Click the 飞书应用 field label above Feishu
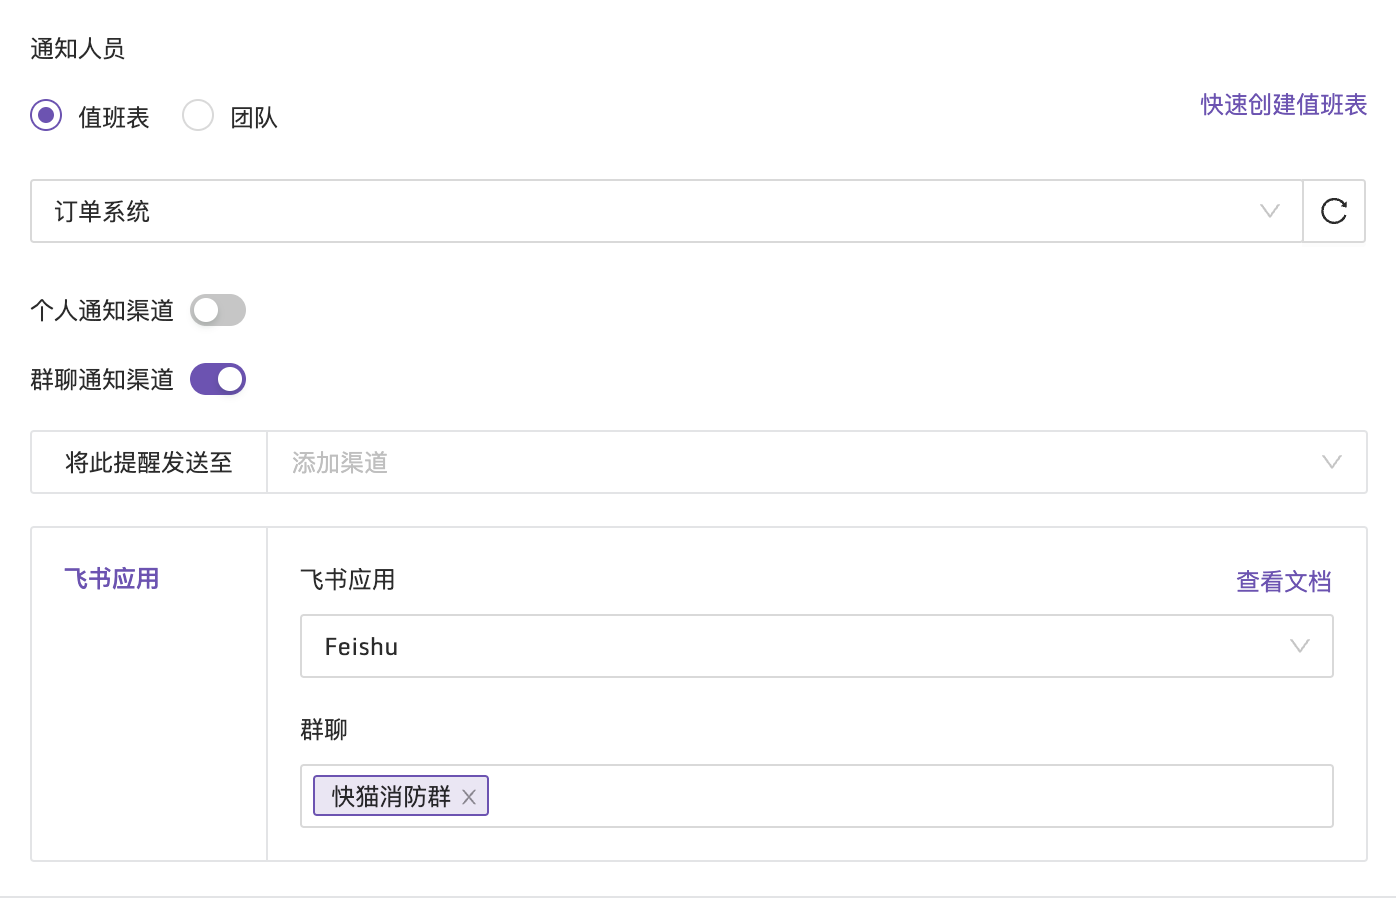This screenshot has width=1396, height=898. pos(348,579)
